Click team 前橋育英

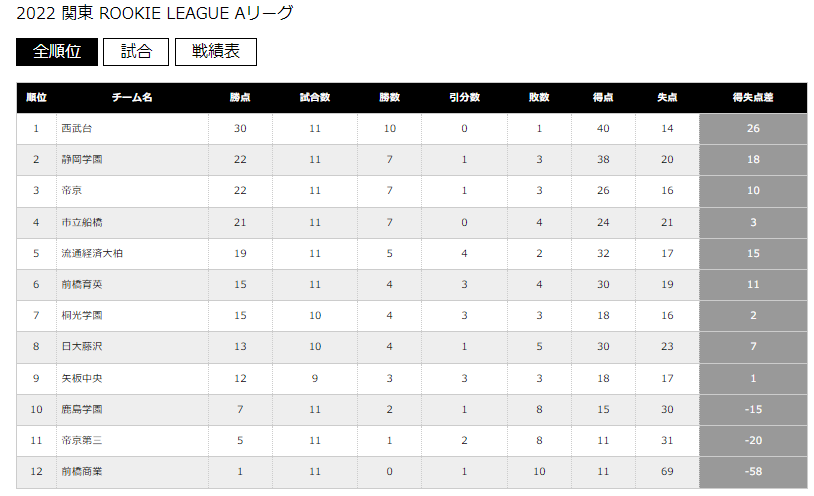82,285
